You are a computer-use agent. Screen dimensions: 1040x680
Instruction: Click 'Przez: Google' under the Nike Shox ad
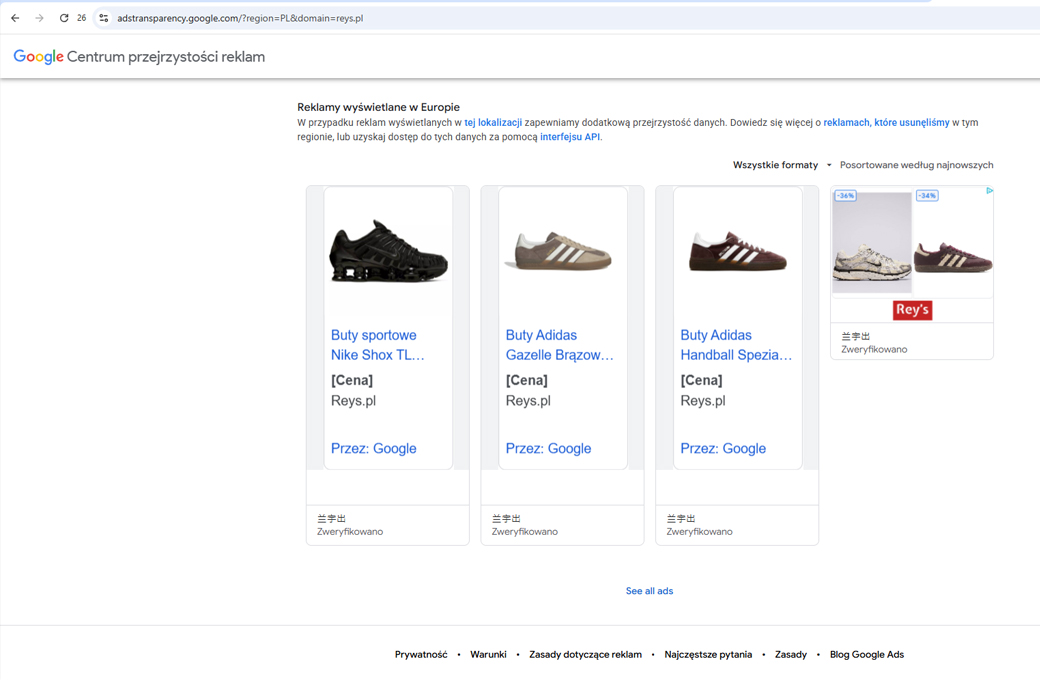pos(373,448)
